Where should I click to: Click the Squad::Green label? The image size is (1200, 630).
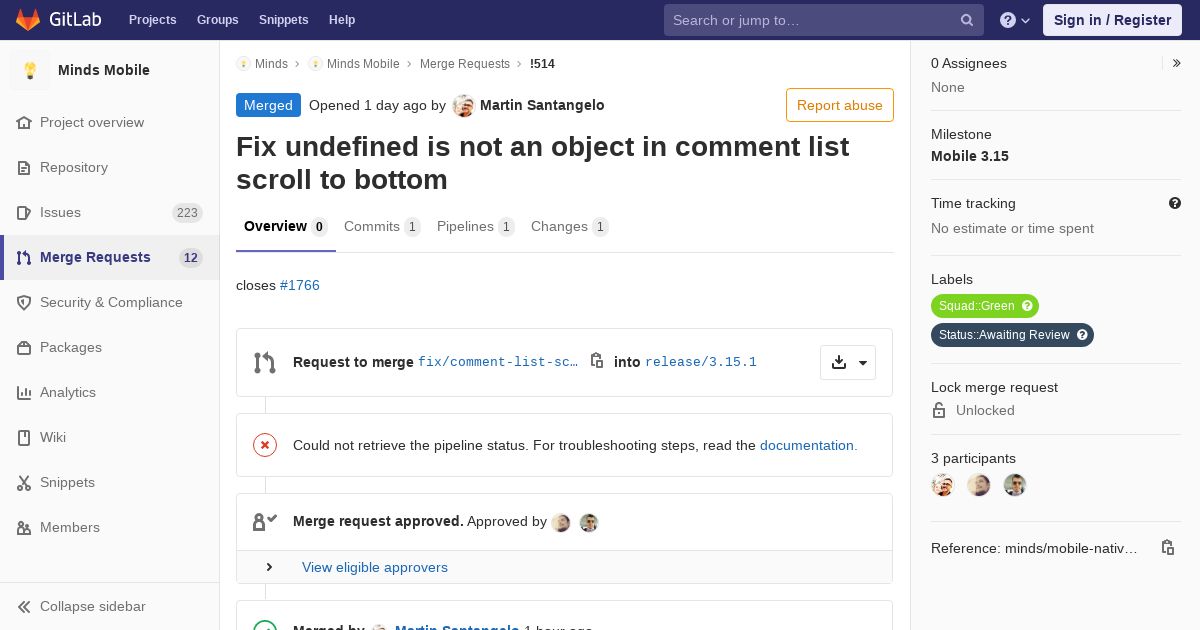[977, 306]
